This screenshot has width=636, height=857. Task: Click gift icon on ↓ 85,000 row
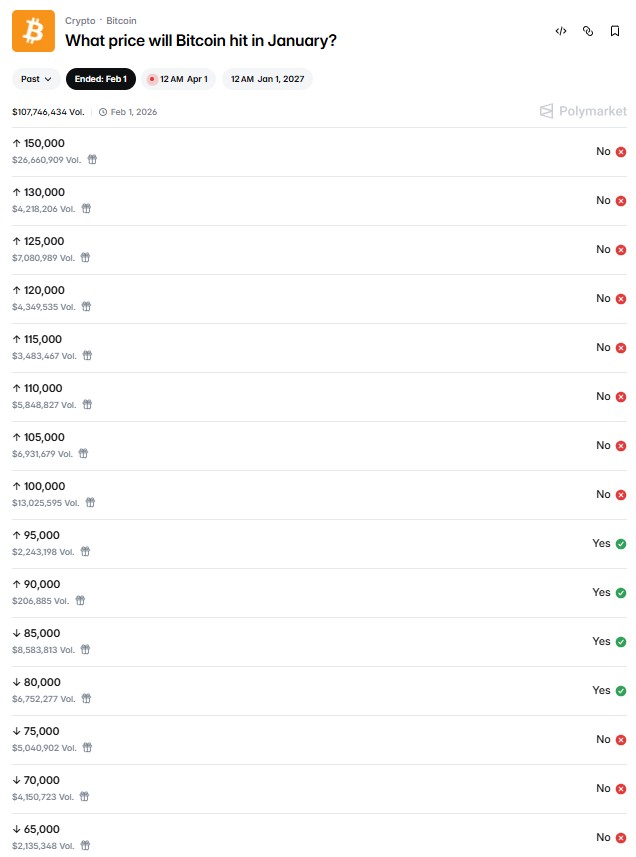point(85,650)
